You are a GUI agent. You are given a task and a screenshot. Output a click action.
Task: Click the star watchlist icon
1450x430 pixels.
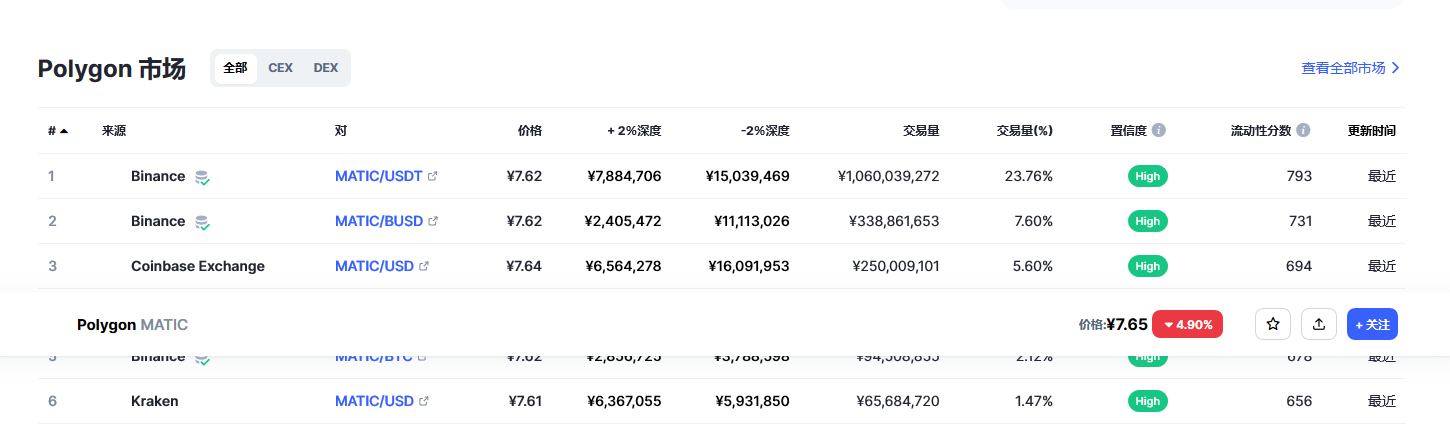1273,324
